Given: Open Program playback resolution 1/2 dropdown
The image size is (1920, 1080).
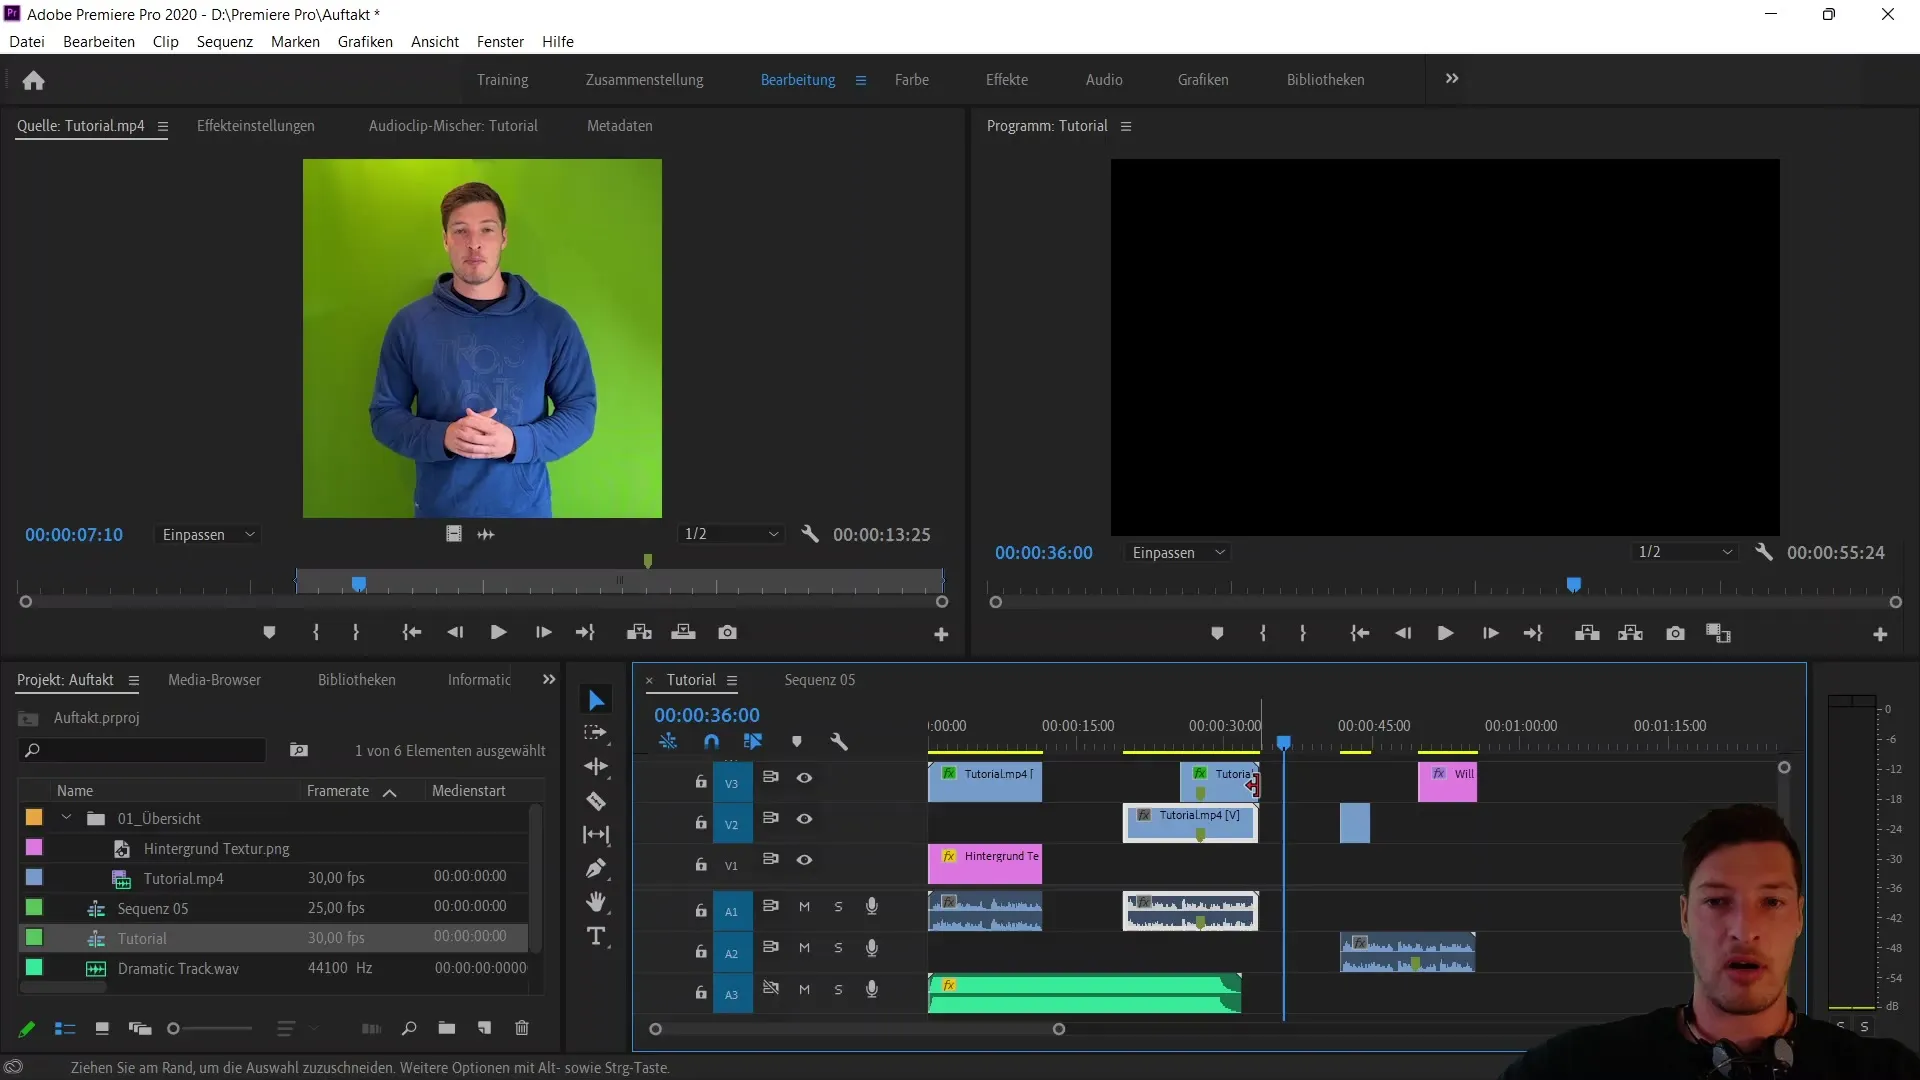Looking at the screenshot, I should click(x=1686, y=552).
